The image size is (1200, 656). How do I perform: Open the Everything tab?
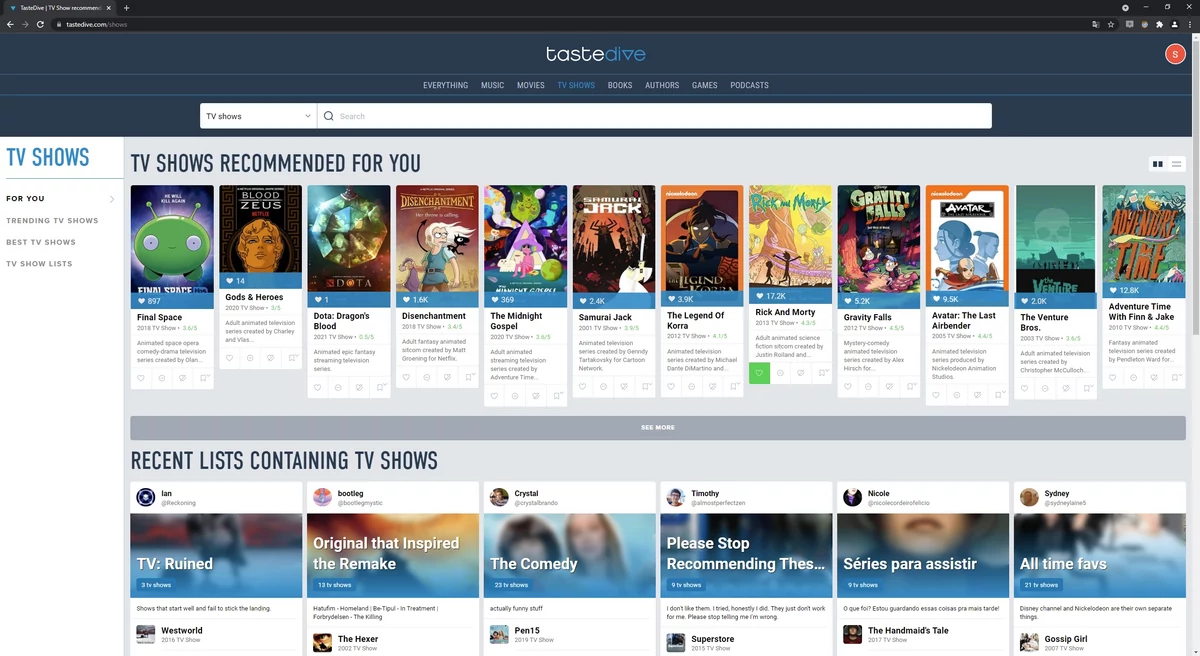(x=446, y=85)
